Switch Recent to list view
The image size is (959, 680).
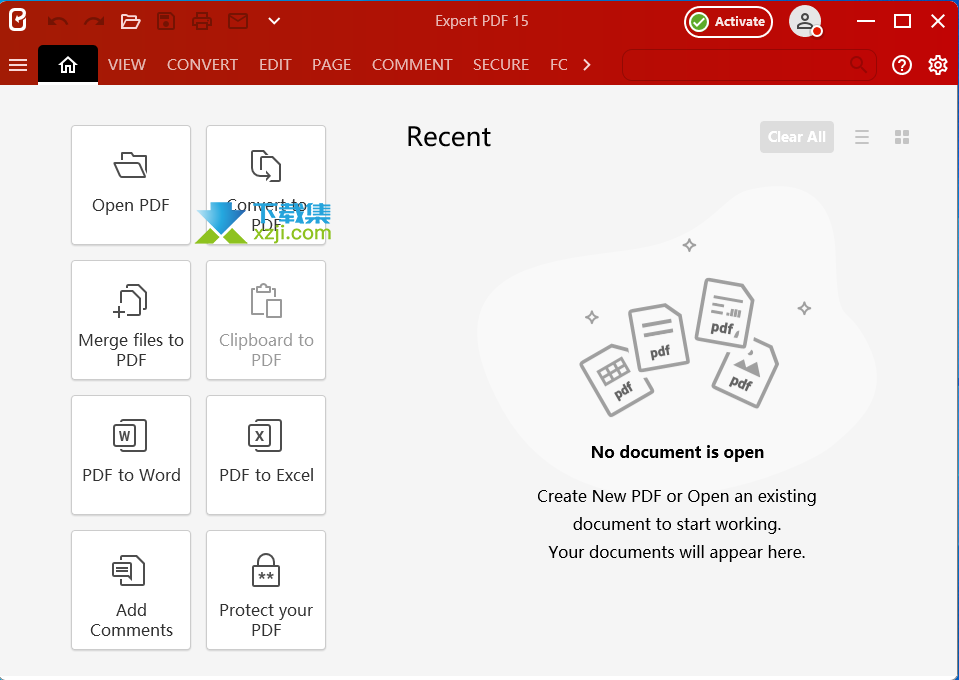pos(862,137)
